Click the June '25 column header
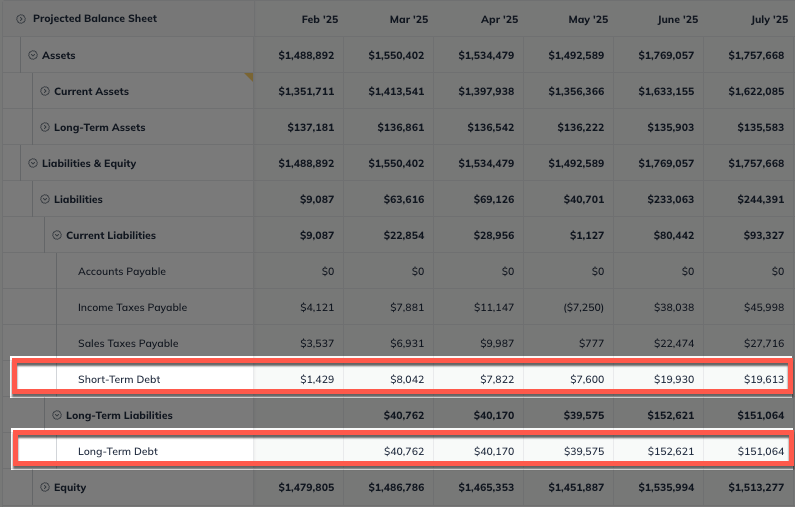Screen dimensions: 795x507 (x=678, y=19)
